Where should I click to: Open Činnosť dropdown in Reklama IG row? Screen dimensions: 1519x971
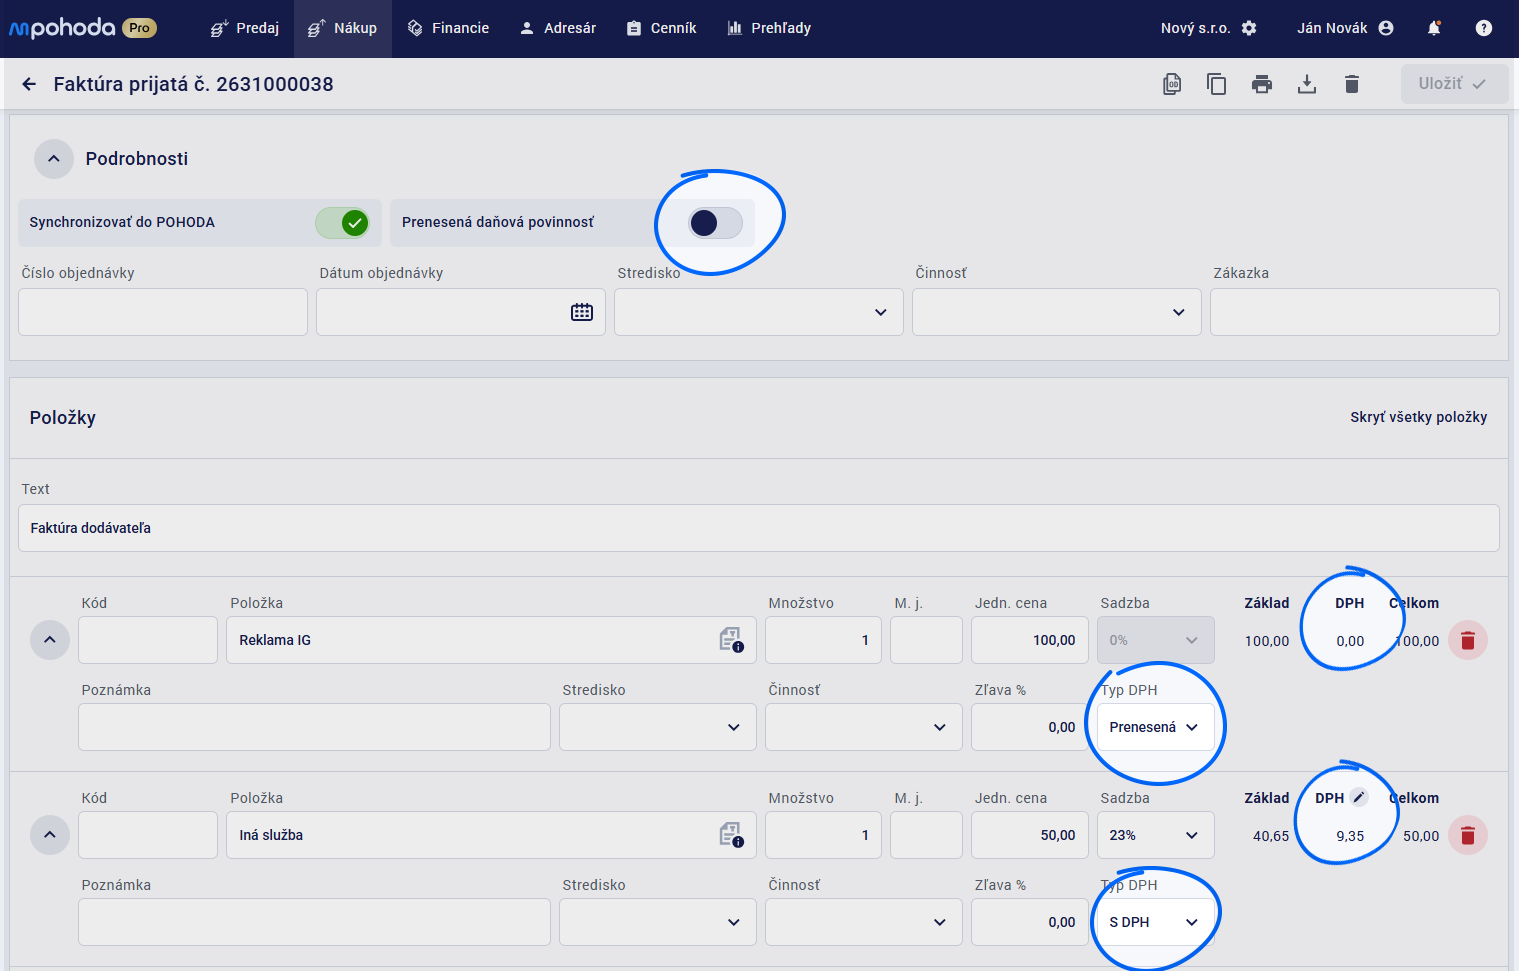(x=864, y=727)
